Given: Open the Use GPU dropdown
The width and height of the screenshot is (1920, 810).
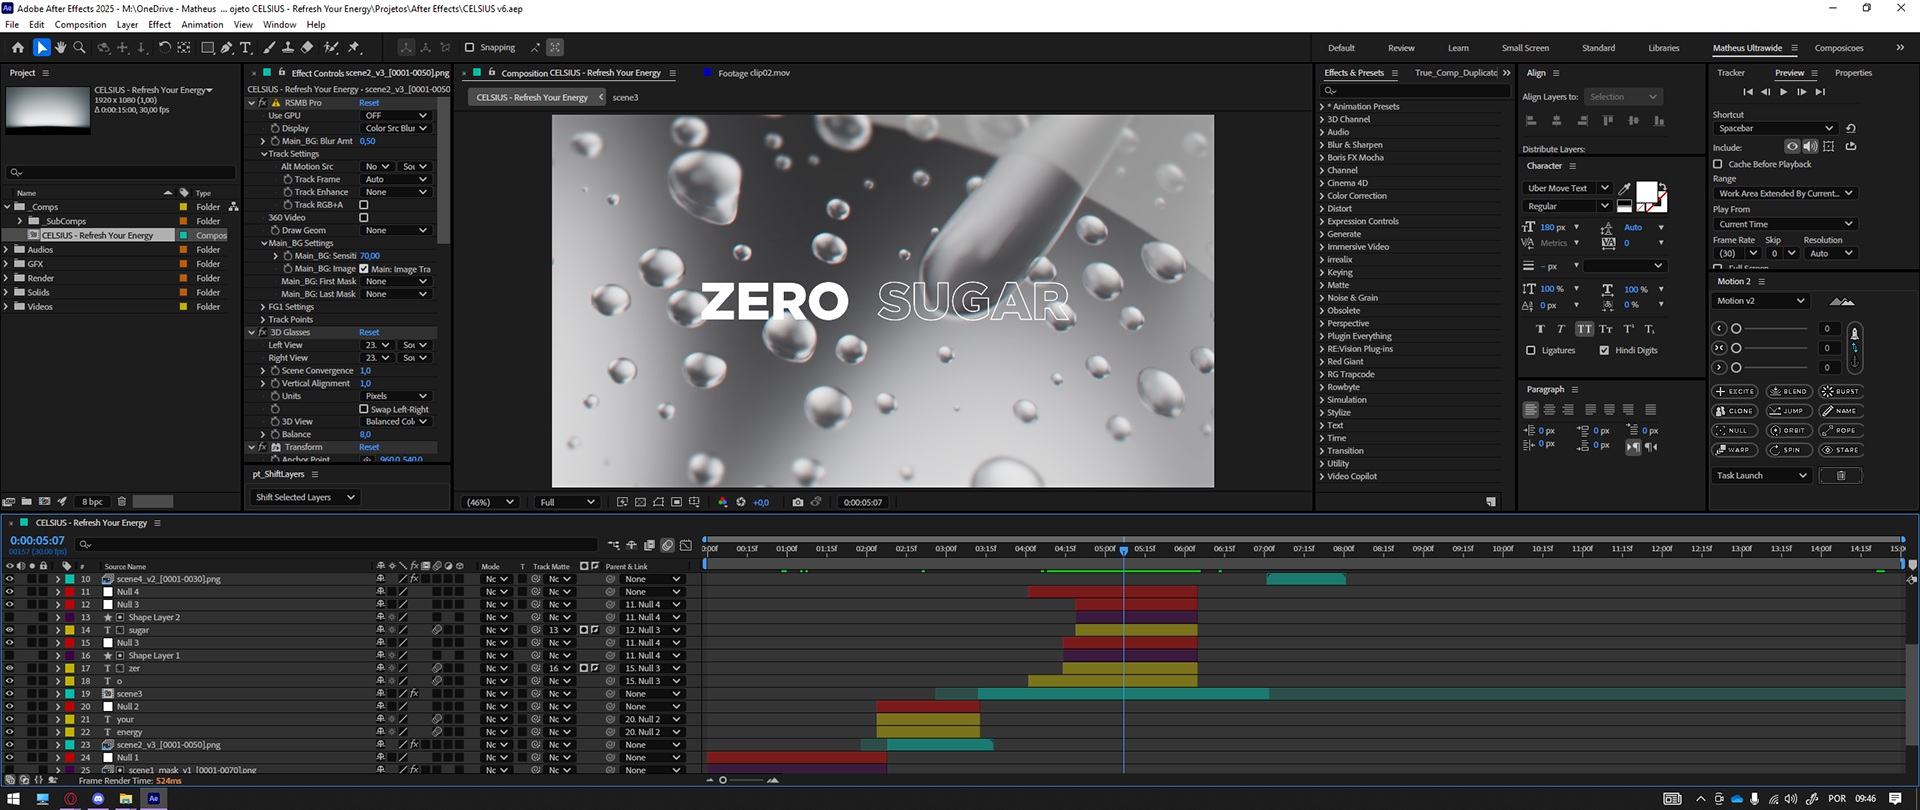Looking at the screenshot, I should [x=395, y=116].
